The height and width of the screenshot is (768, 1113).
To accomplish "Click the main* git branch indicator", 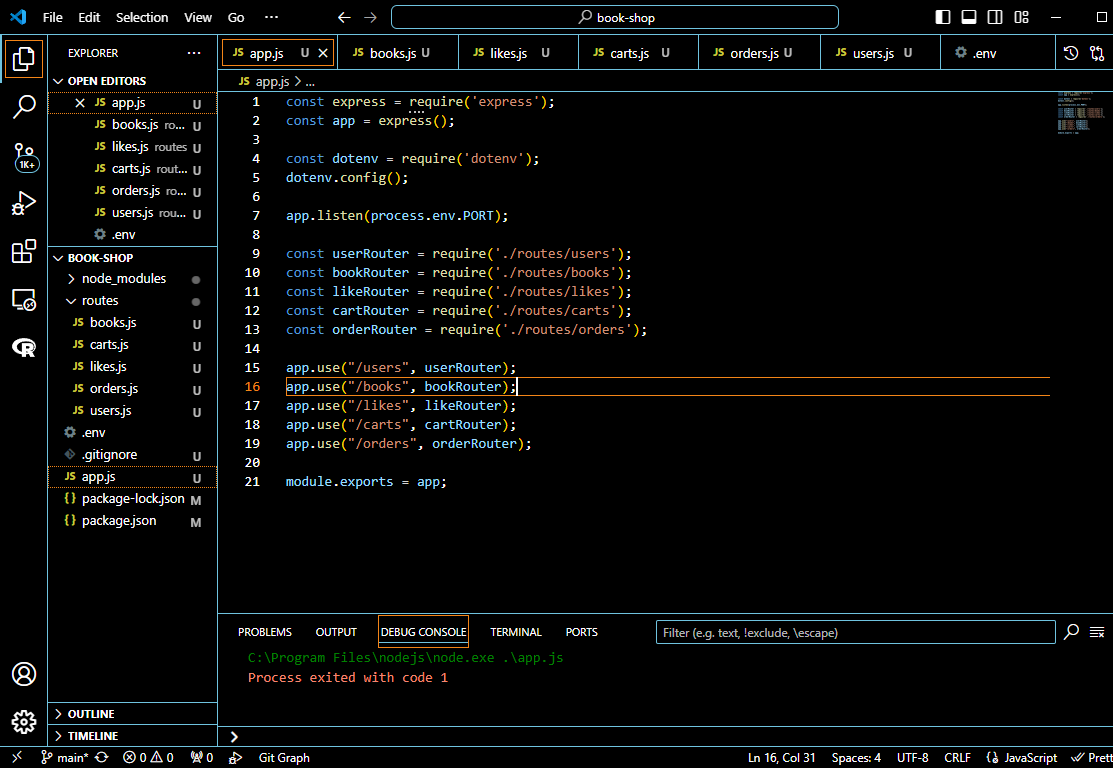I will (x=65, y=757).
